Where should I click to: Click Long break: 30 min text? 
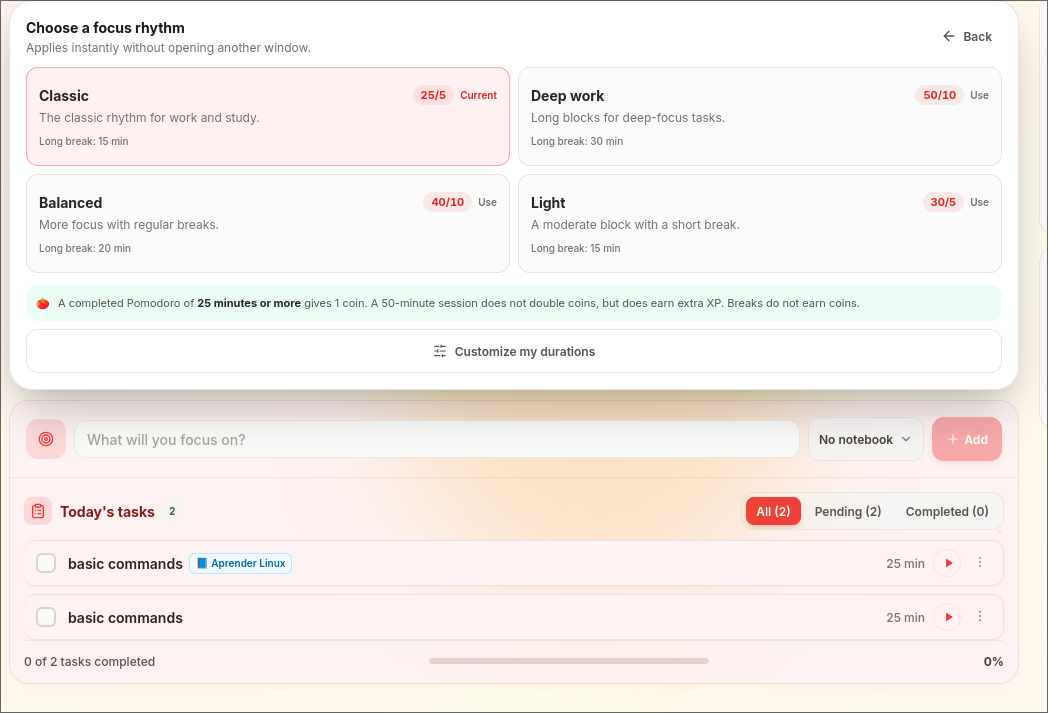(577, 141)
